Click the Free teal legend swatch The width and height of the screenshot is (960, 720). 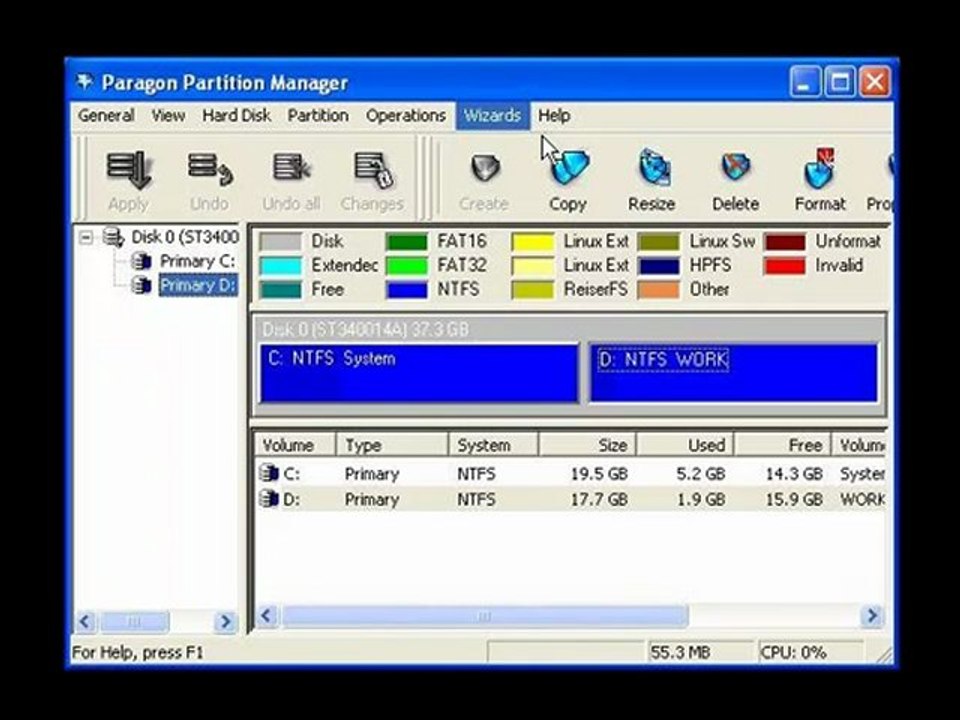tap(280, 290)
